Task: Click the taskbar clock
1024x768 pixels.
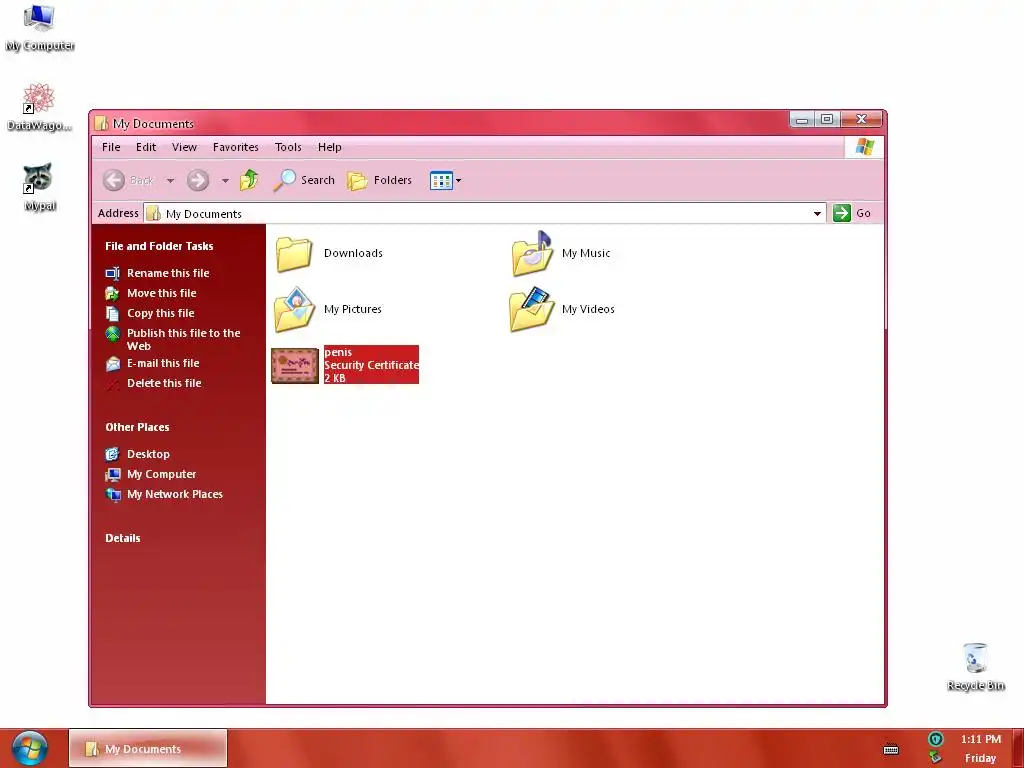Action: pyautogui.click(x=980, y=748)
